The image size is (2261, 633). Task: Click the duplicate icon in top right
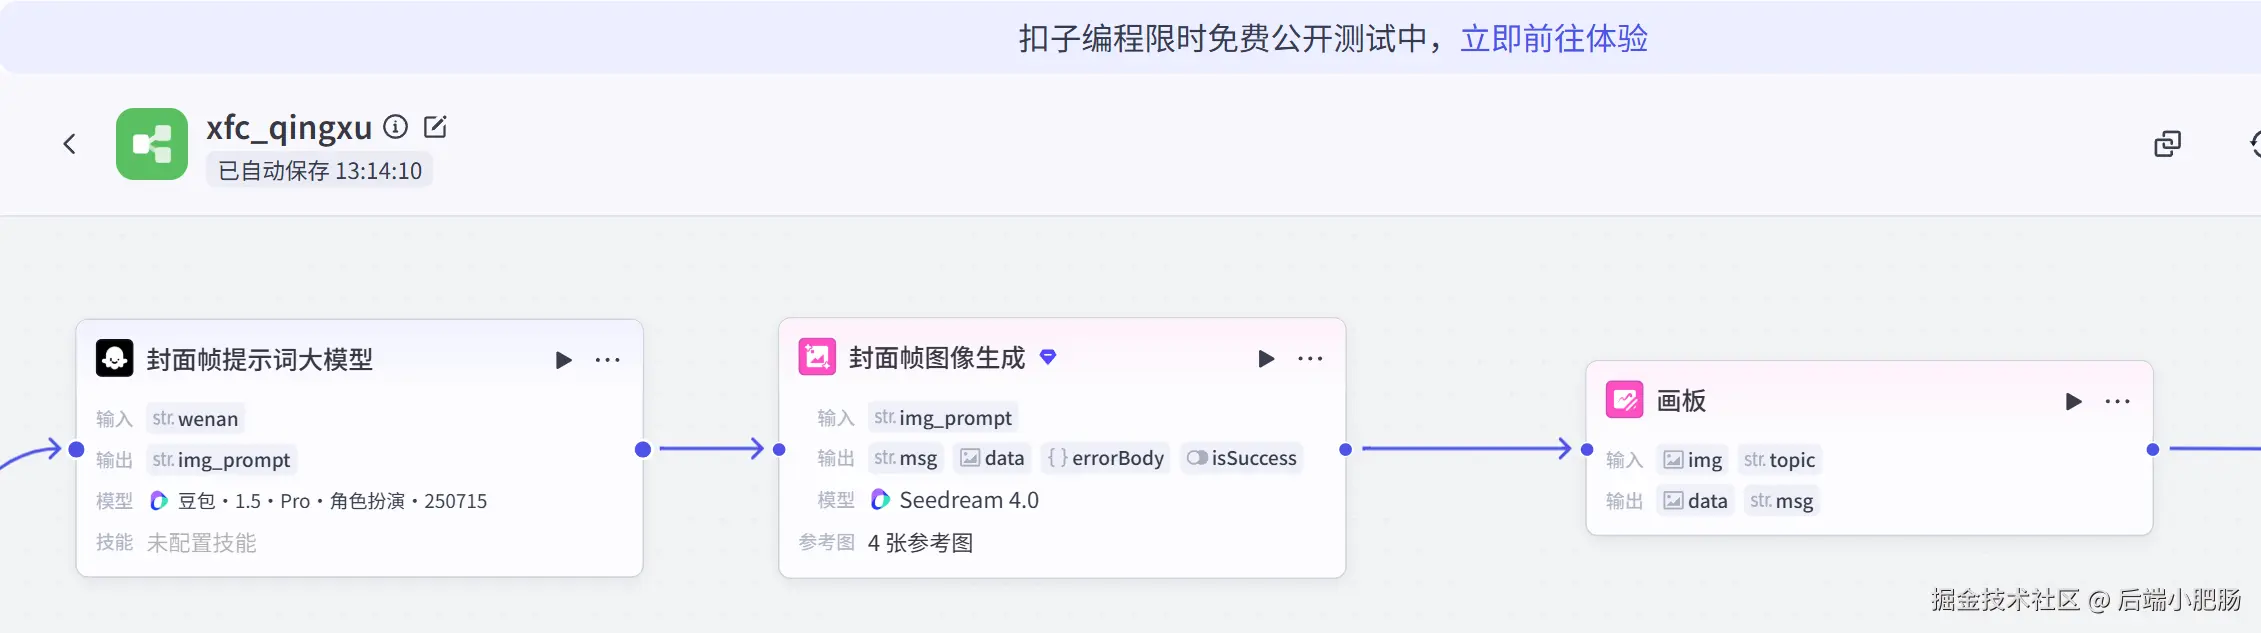click(2167, 144)
